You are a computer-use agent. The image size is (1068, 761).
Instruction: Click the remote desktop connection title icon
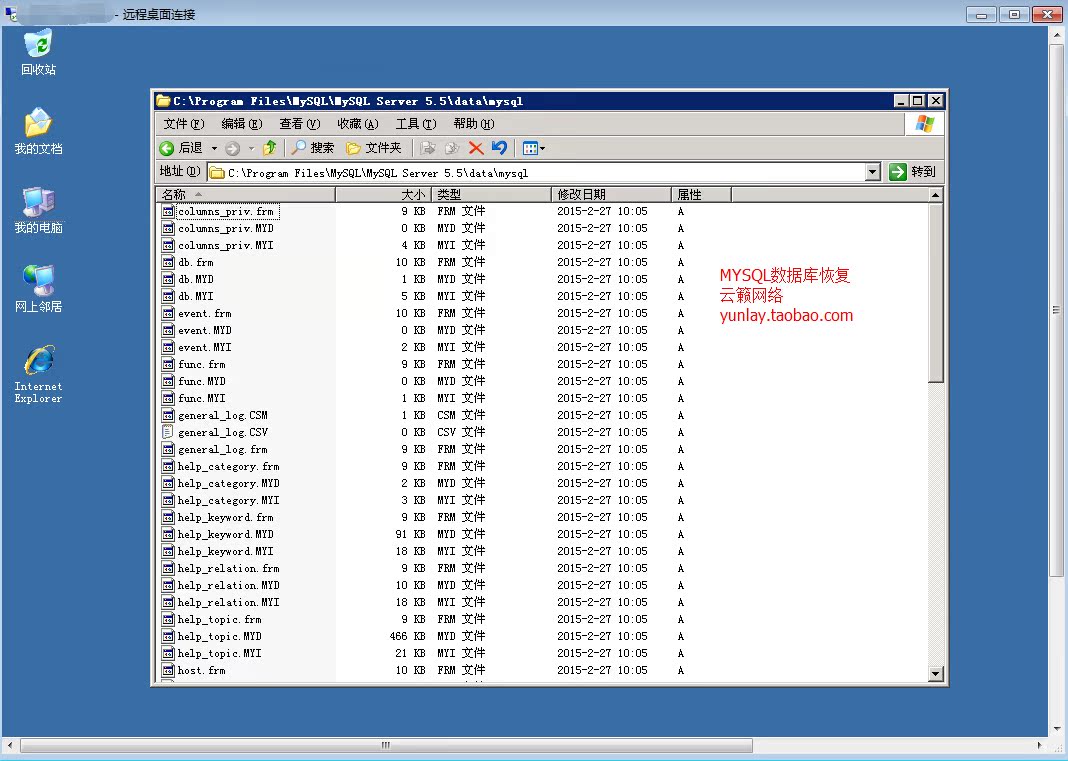click(x=11, y=14)
